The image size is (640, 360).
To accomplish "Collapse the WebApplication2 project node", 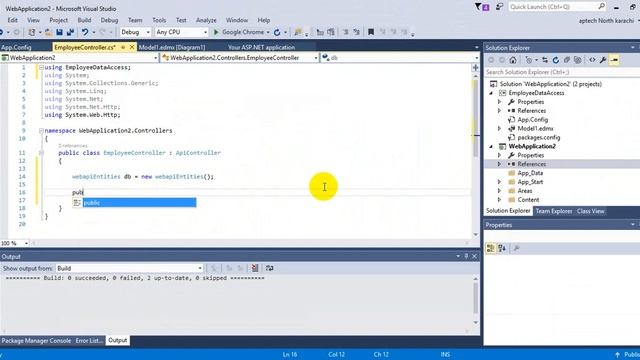I will [x=491, y=147].
